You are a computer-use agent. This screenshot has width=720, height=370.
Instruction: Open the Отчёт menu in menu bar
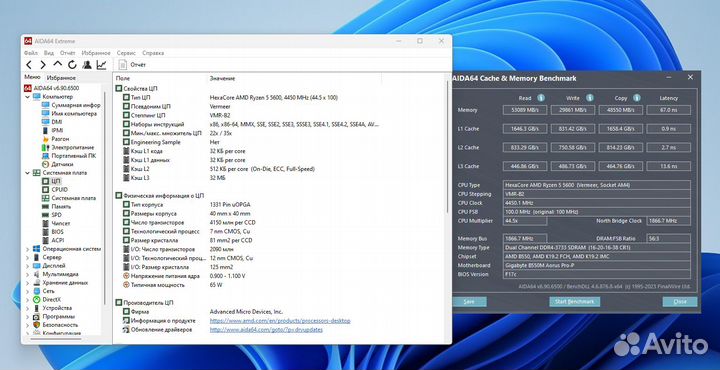pyautogui.click(x=68, y=53)
